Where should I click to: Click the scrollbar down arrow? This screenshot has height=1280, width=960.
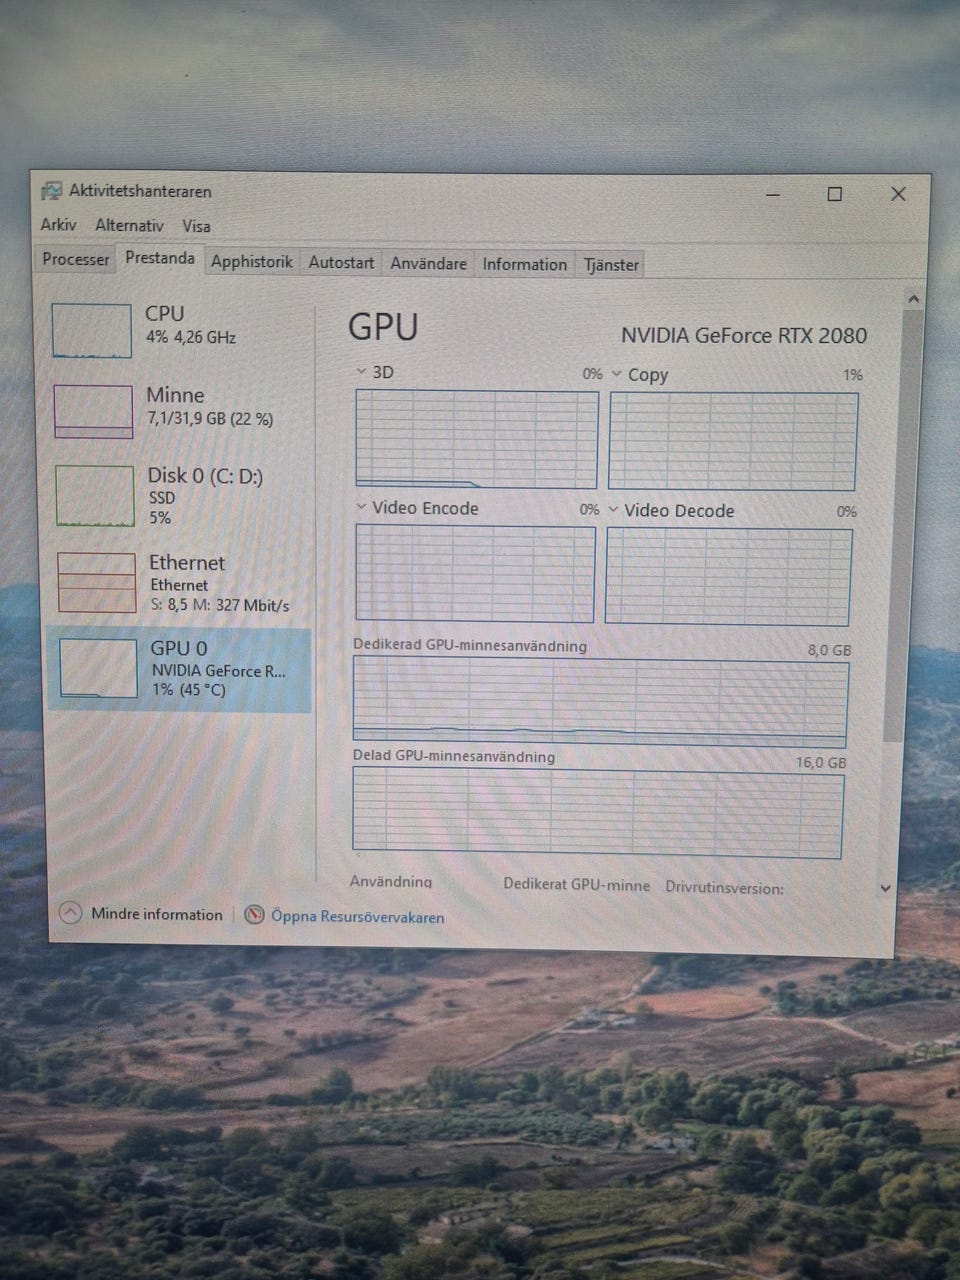(884, 888)
